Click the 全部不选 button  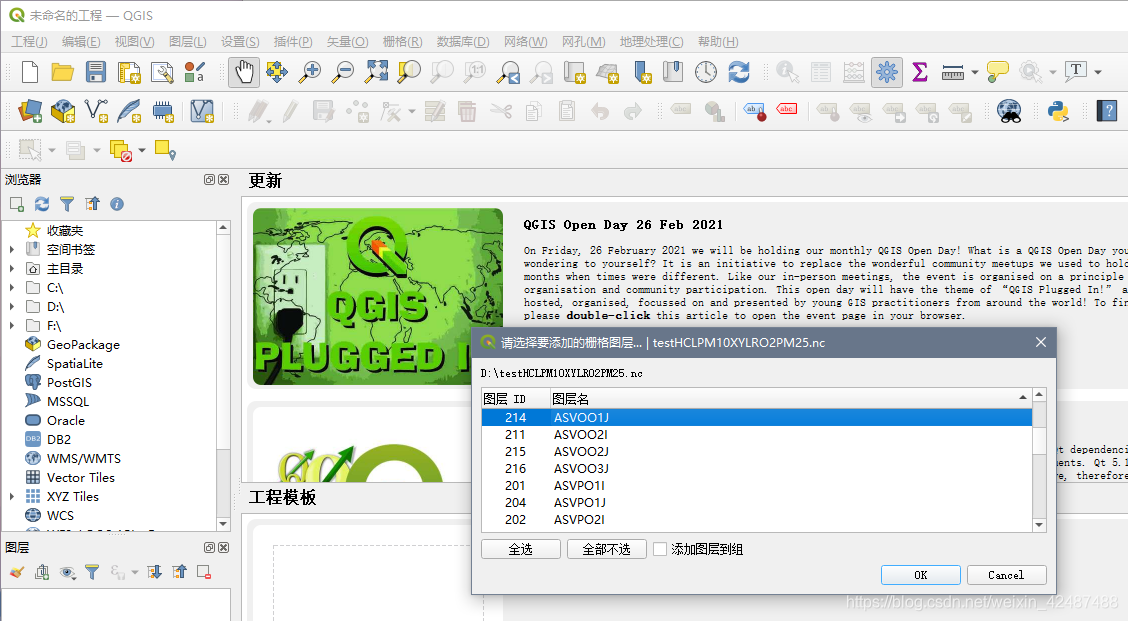click(x=606, y=549)
